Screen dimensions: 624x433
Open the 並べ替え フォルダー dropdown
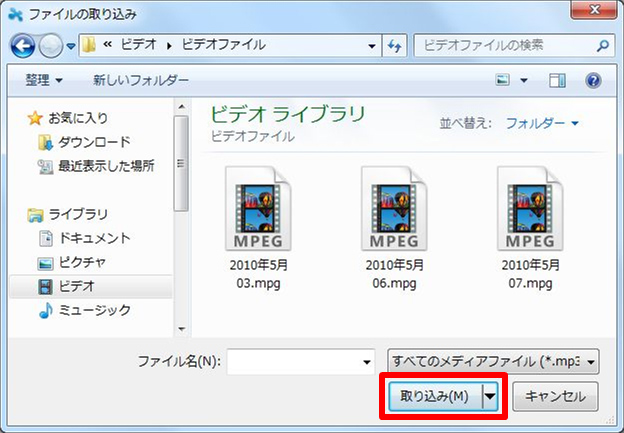tap(541, 124)
